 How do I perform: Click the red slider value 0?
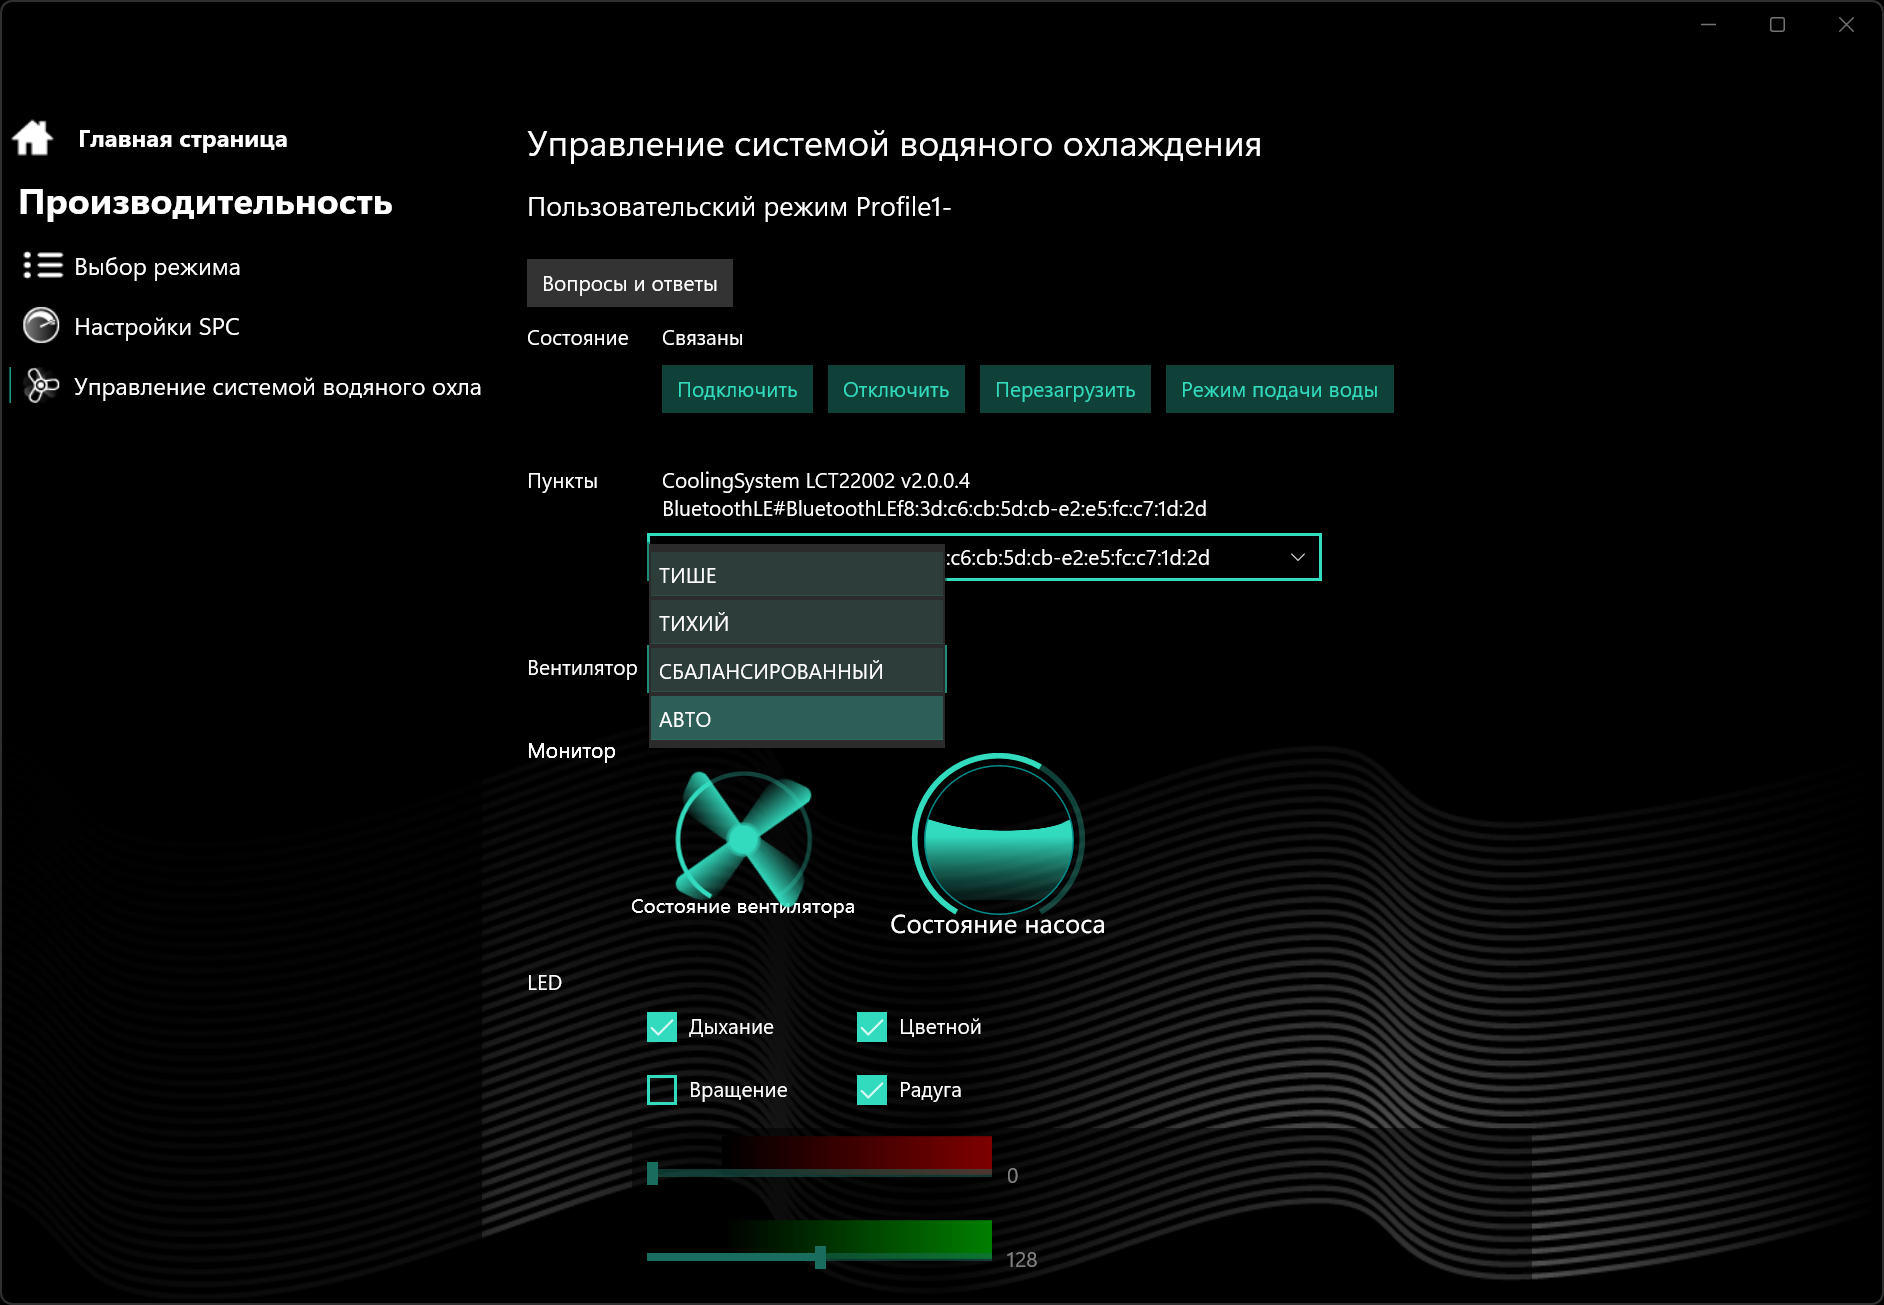coord(1013,1176)
